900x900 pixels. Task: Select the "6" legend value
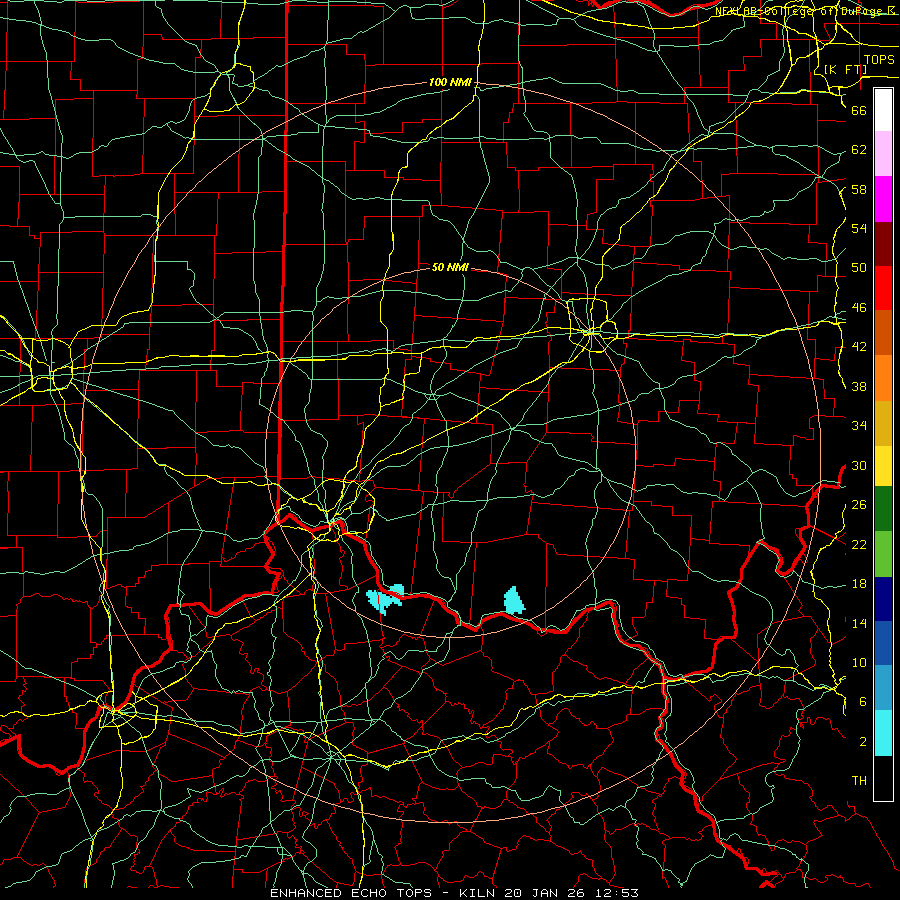[862, 702]
